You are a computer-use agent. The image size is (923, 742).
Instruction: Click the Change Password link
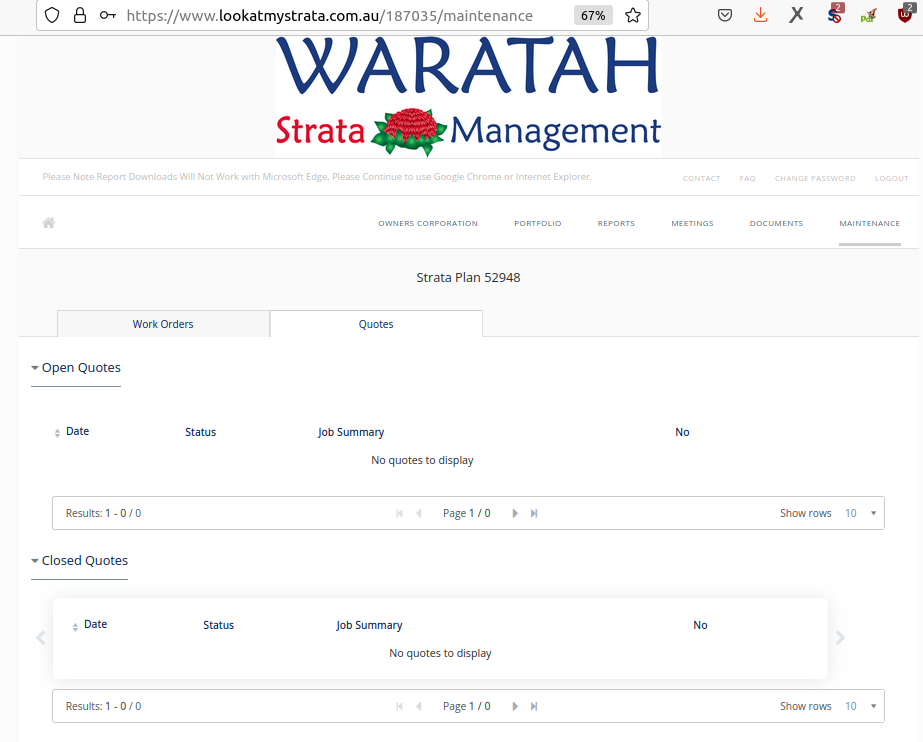815,178
